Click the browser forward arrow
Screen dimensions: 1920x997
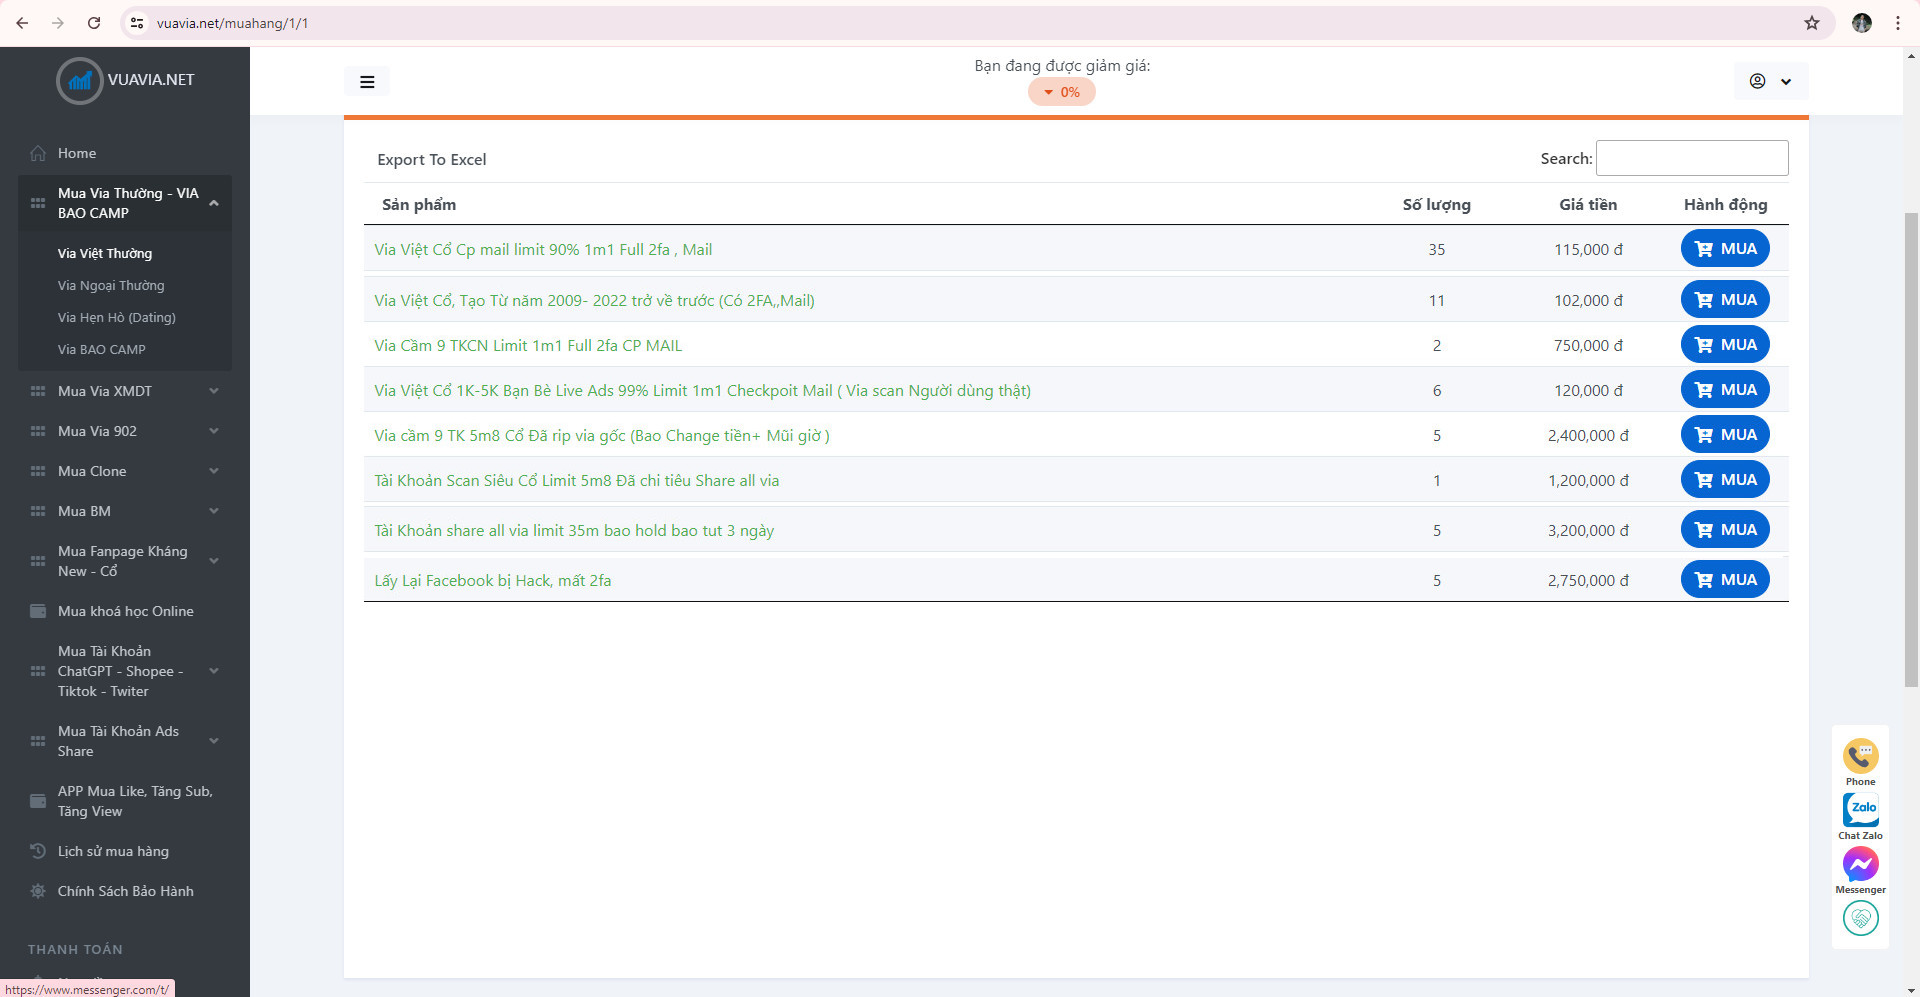[58, 23]
